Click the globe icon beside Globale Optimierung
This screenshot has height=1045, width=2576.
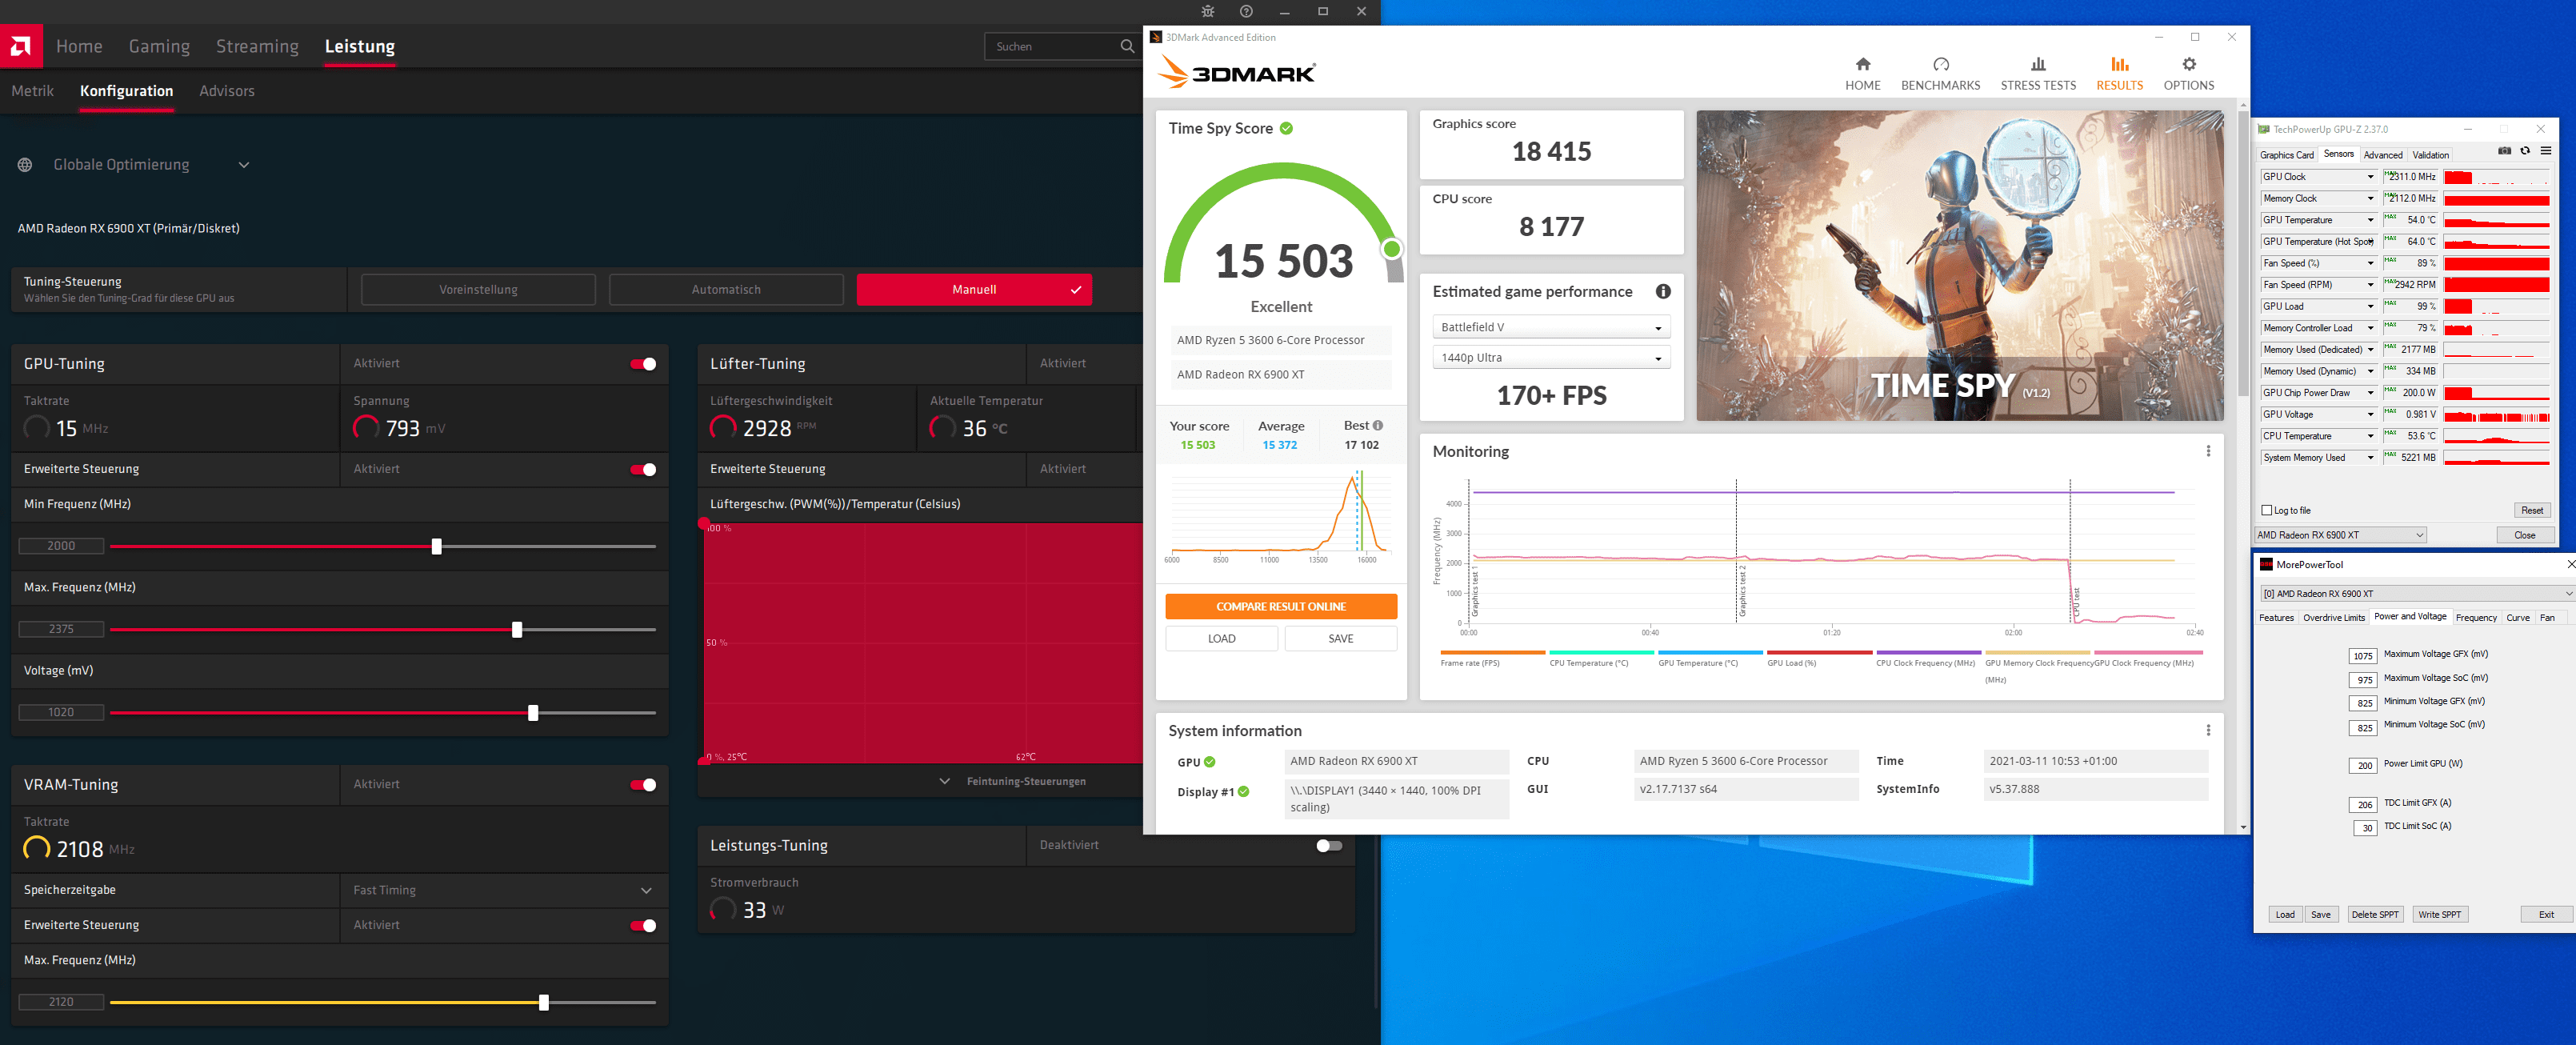click(x=25, y=165)
